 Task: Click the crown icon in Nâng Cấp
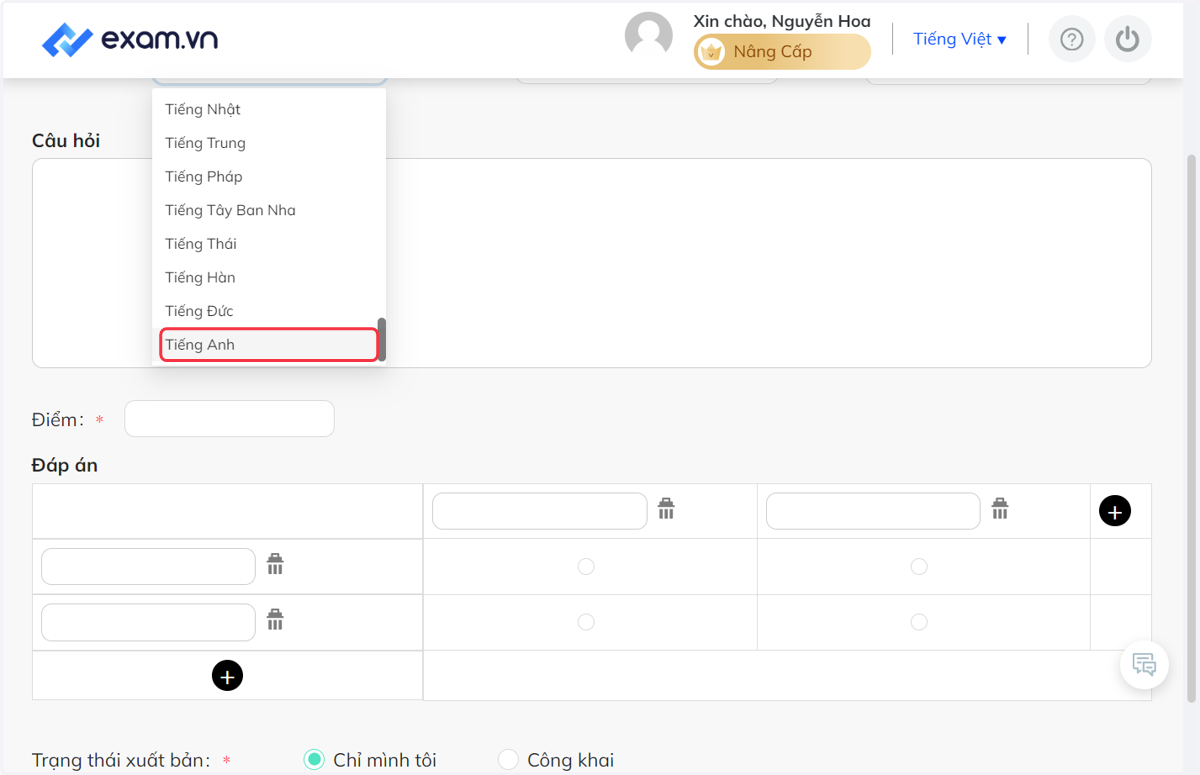coord(711,52)
